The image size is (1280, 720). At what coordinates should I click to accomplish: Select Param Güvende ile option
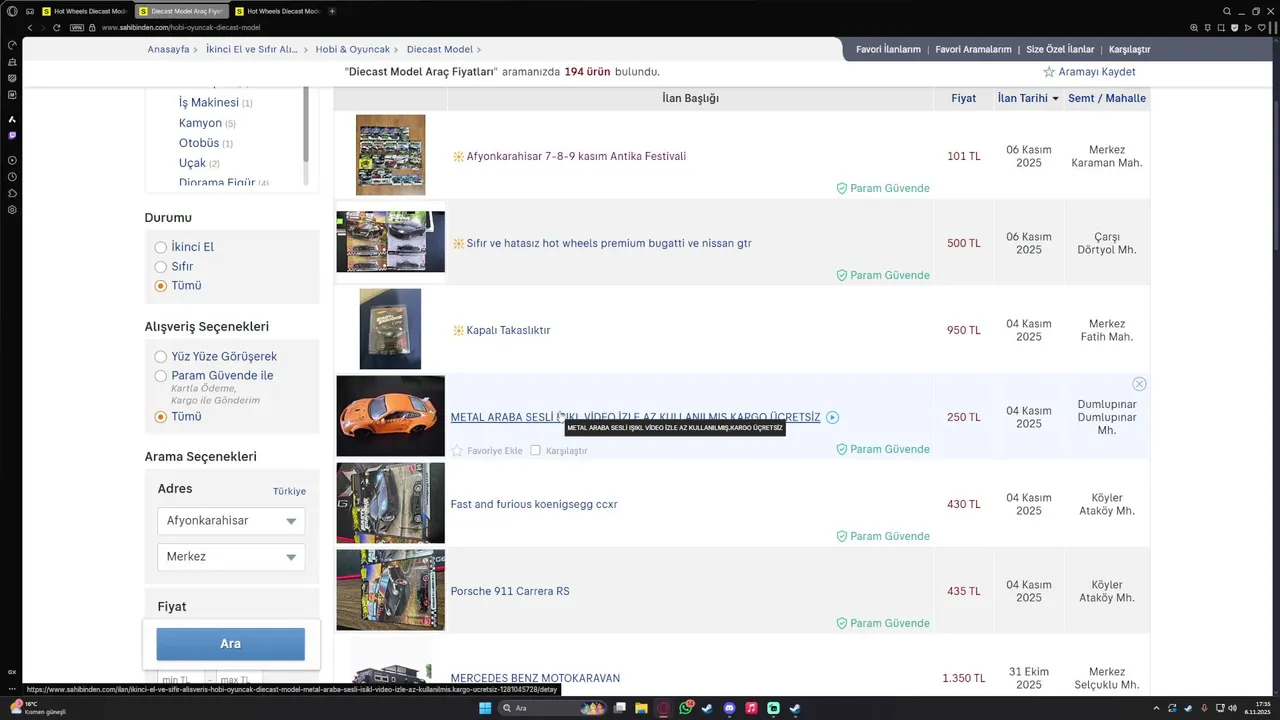coord(160,376)
